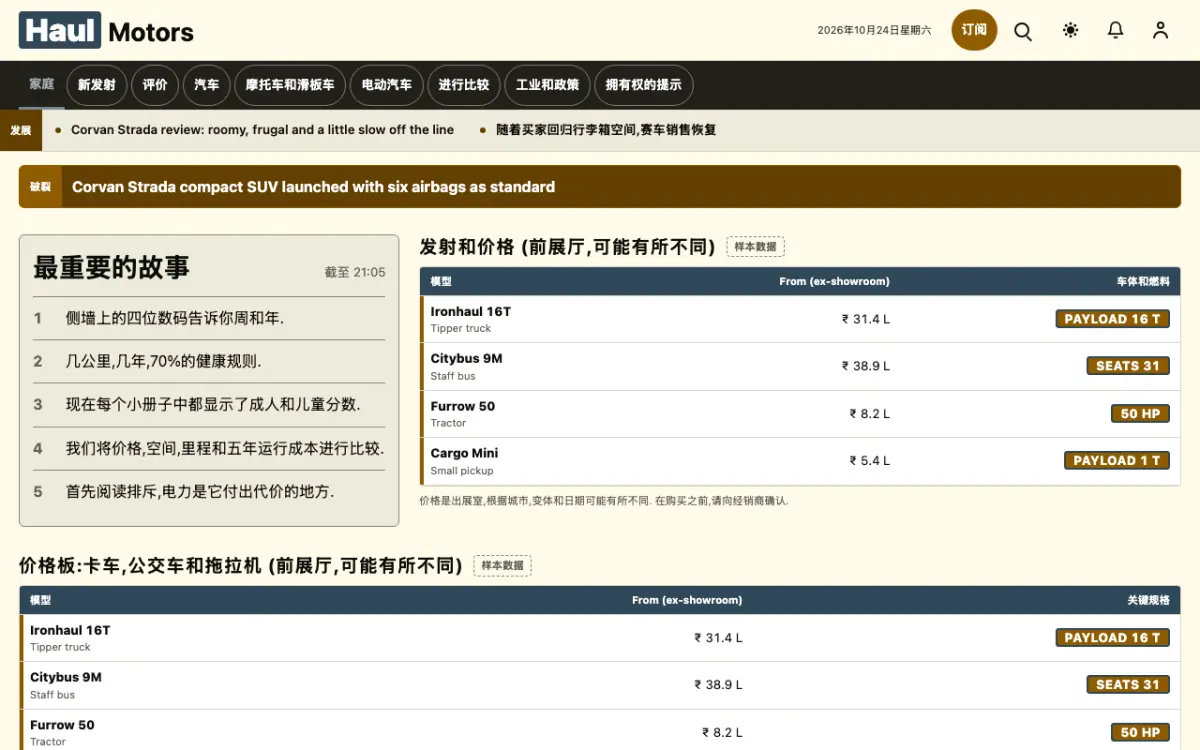Click SEATS 31 badge in 发射和价格 table

coord(1128,366)
